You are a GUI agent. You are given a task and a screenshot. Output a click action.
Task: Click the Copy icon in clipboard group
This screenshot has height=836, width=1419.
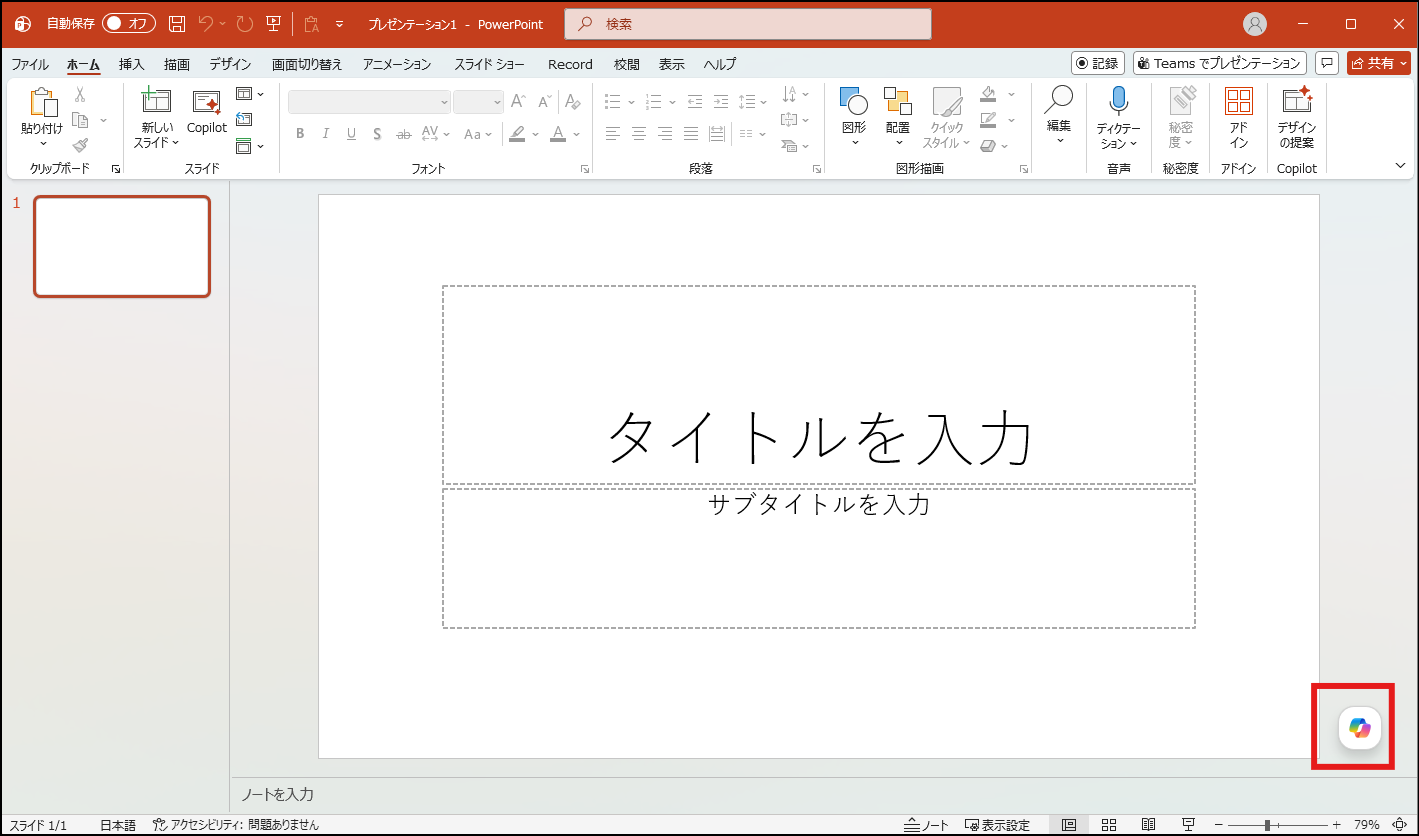[x=80, y=120]
